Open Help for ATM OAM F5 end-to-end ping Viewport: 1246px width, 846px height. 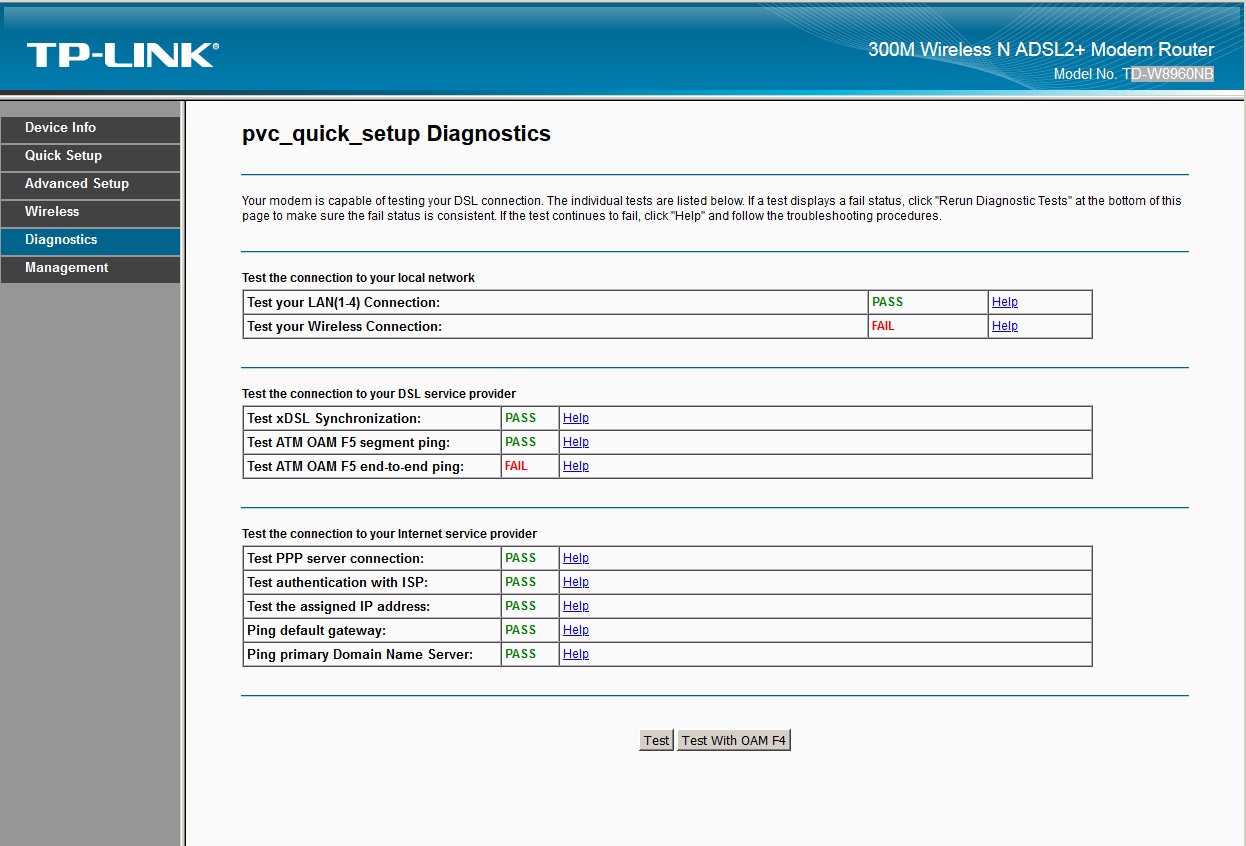click(x=576, y=466)
